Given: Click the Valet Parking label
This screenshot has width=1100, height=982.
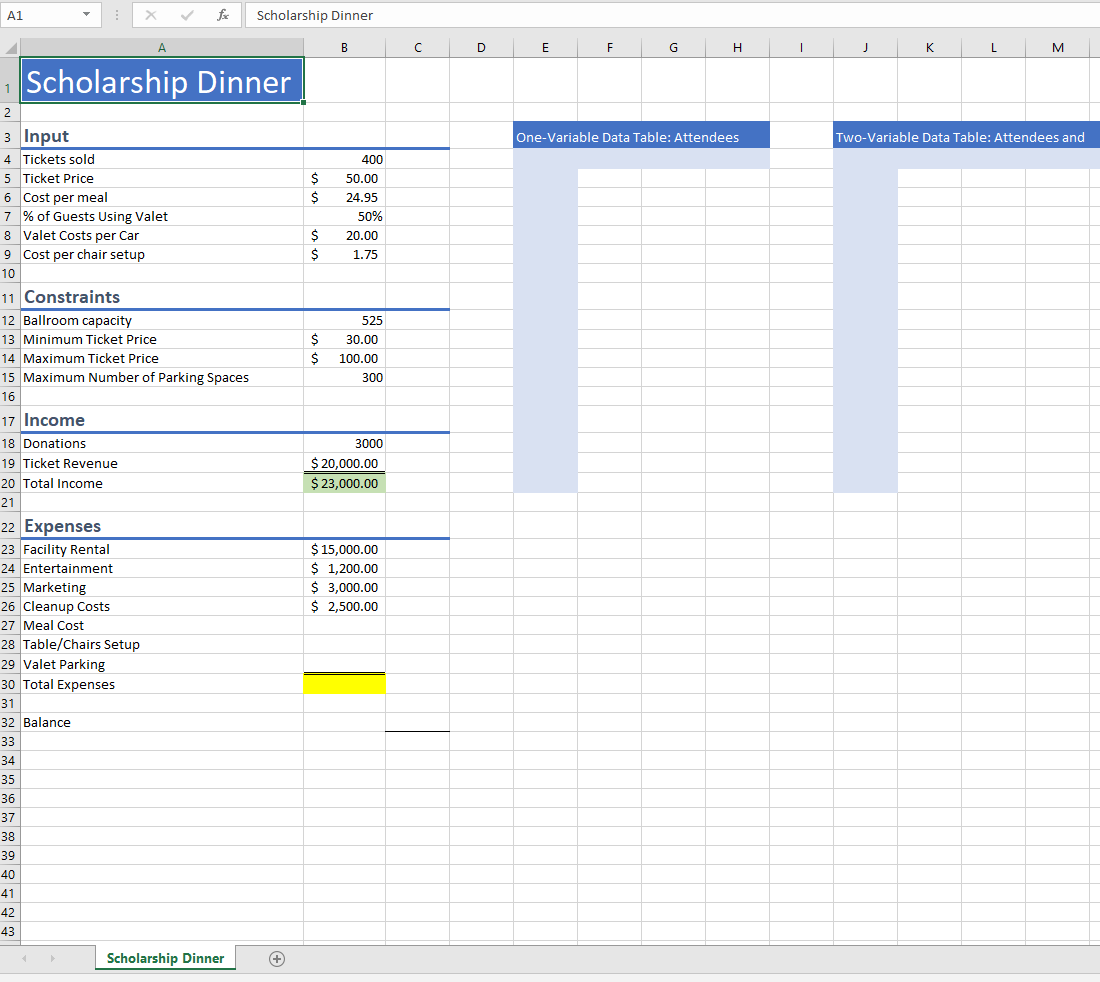Looking at the screenshot, I should click(64, 664).
